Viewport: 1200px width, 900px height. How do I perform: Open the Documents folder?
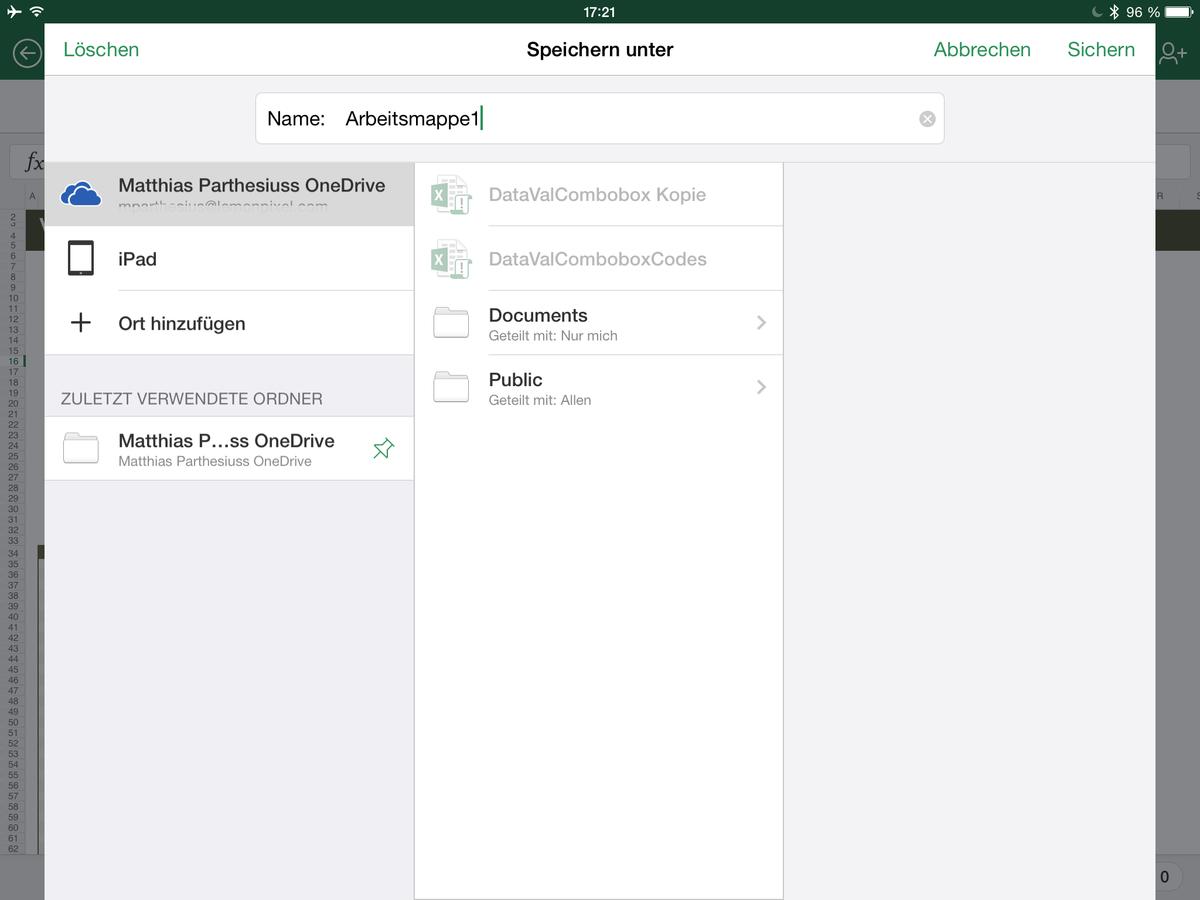598,323
